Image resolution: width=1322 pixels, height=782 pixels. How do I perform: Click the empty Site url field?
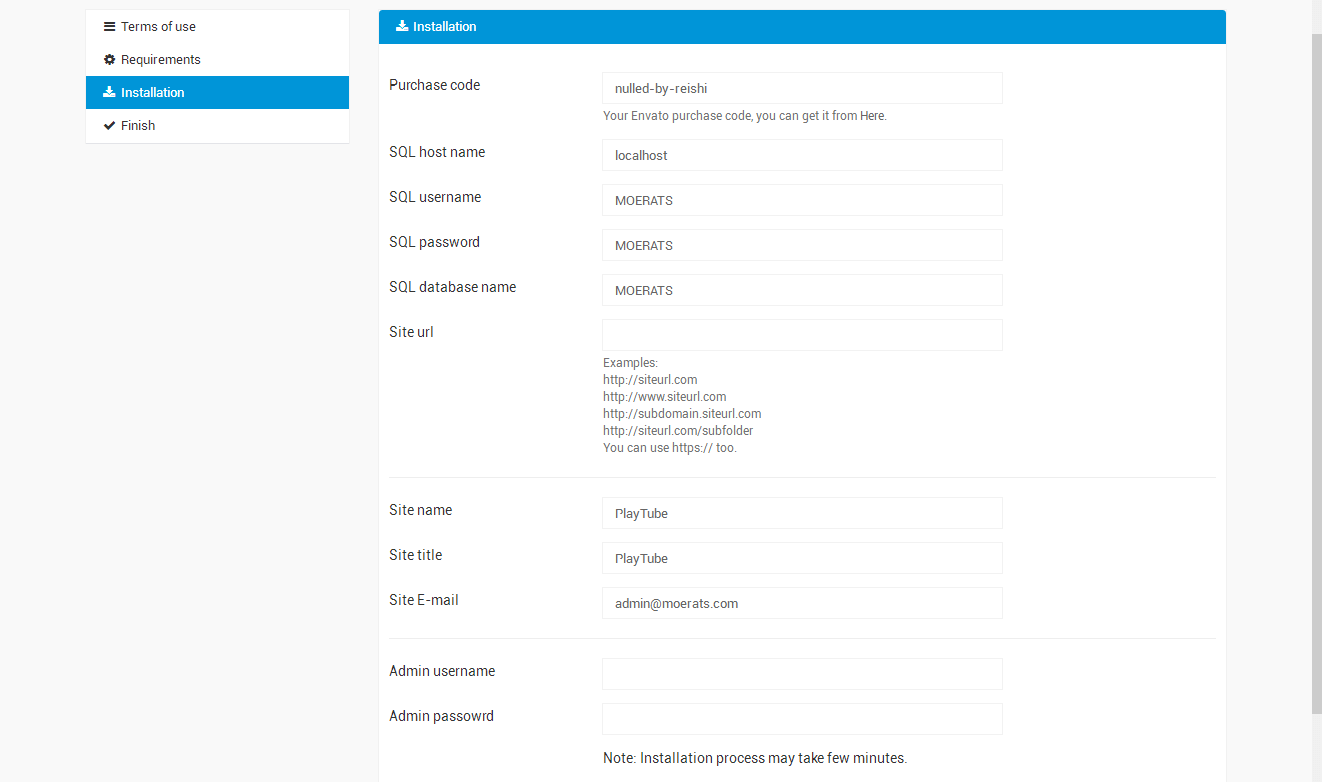tap(802, 335)
